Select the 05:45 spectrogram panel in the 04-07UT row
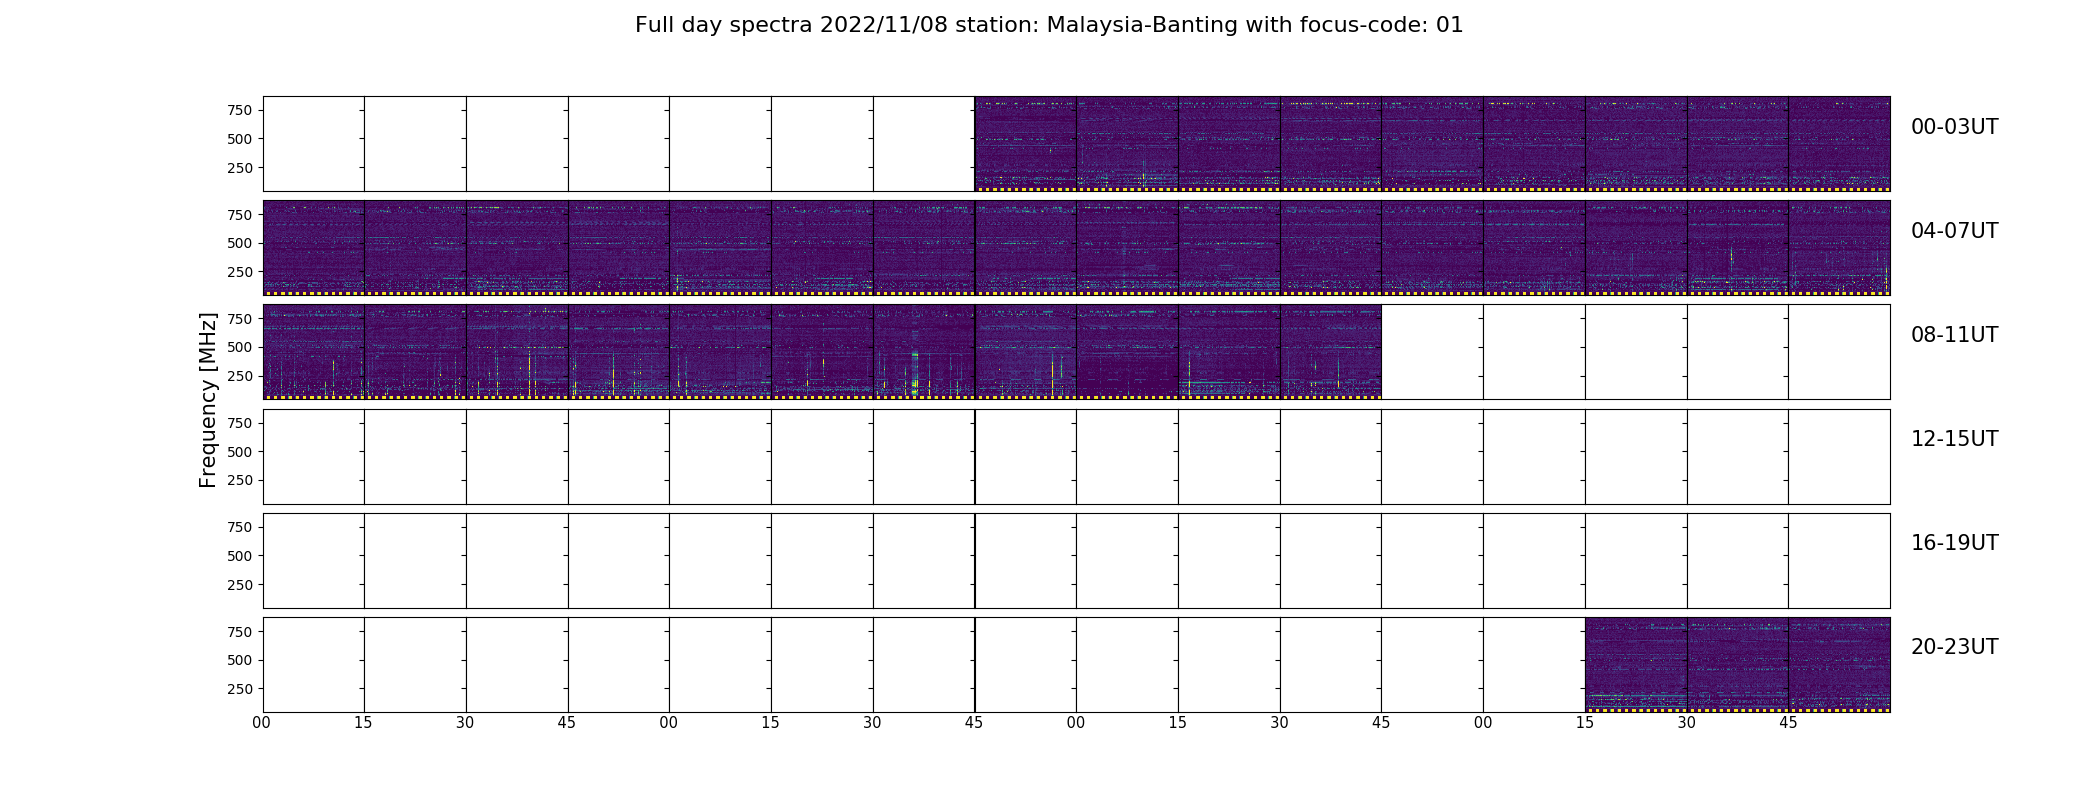The width and height of the screenshot is (2100, 800). (1025, 248)
